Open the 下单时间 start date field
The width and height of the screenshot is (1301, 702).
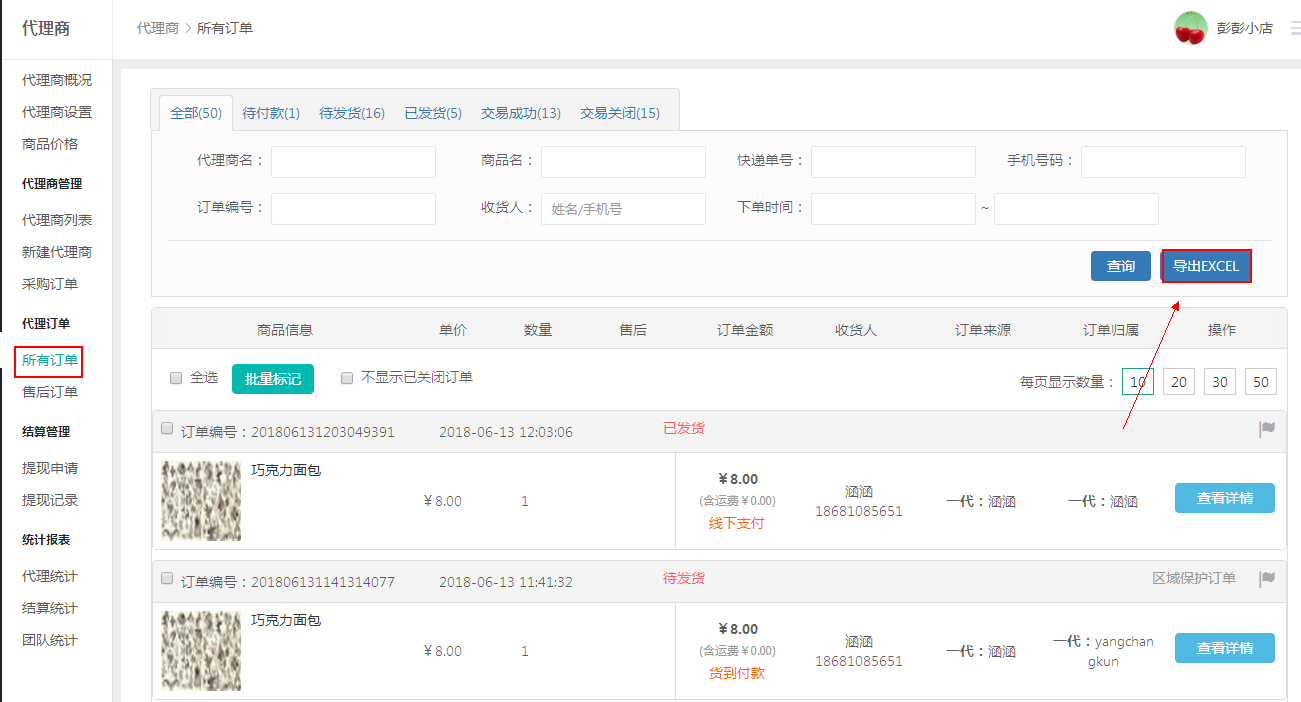[893, 209]
